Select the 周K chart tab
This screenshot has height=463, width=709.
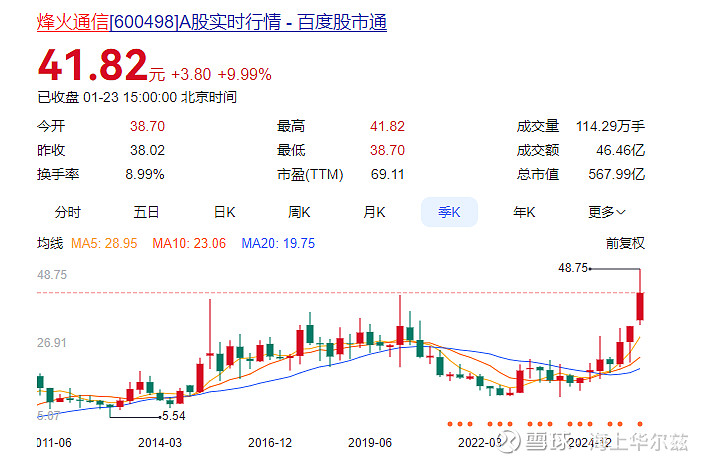point(299,212)
